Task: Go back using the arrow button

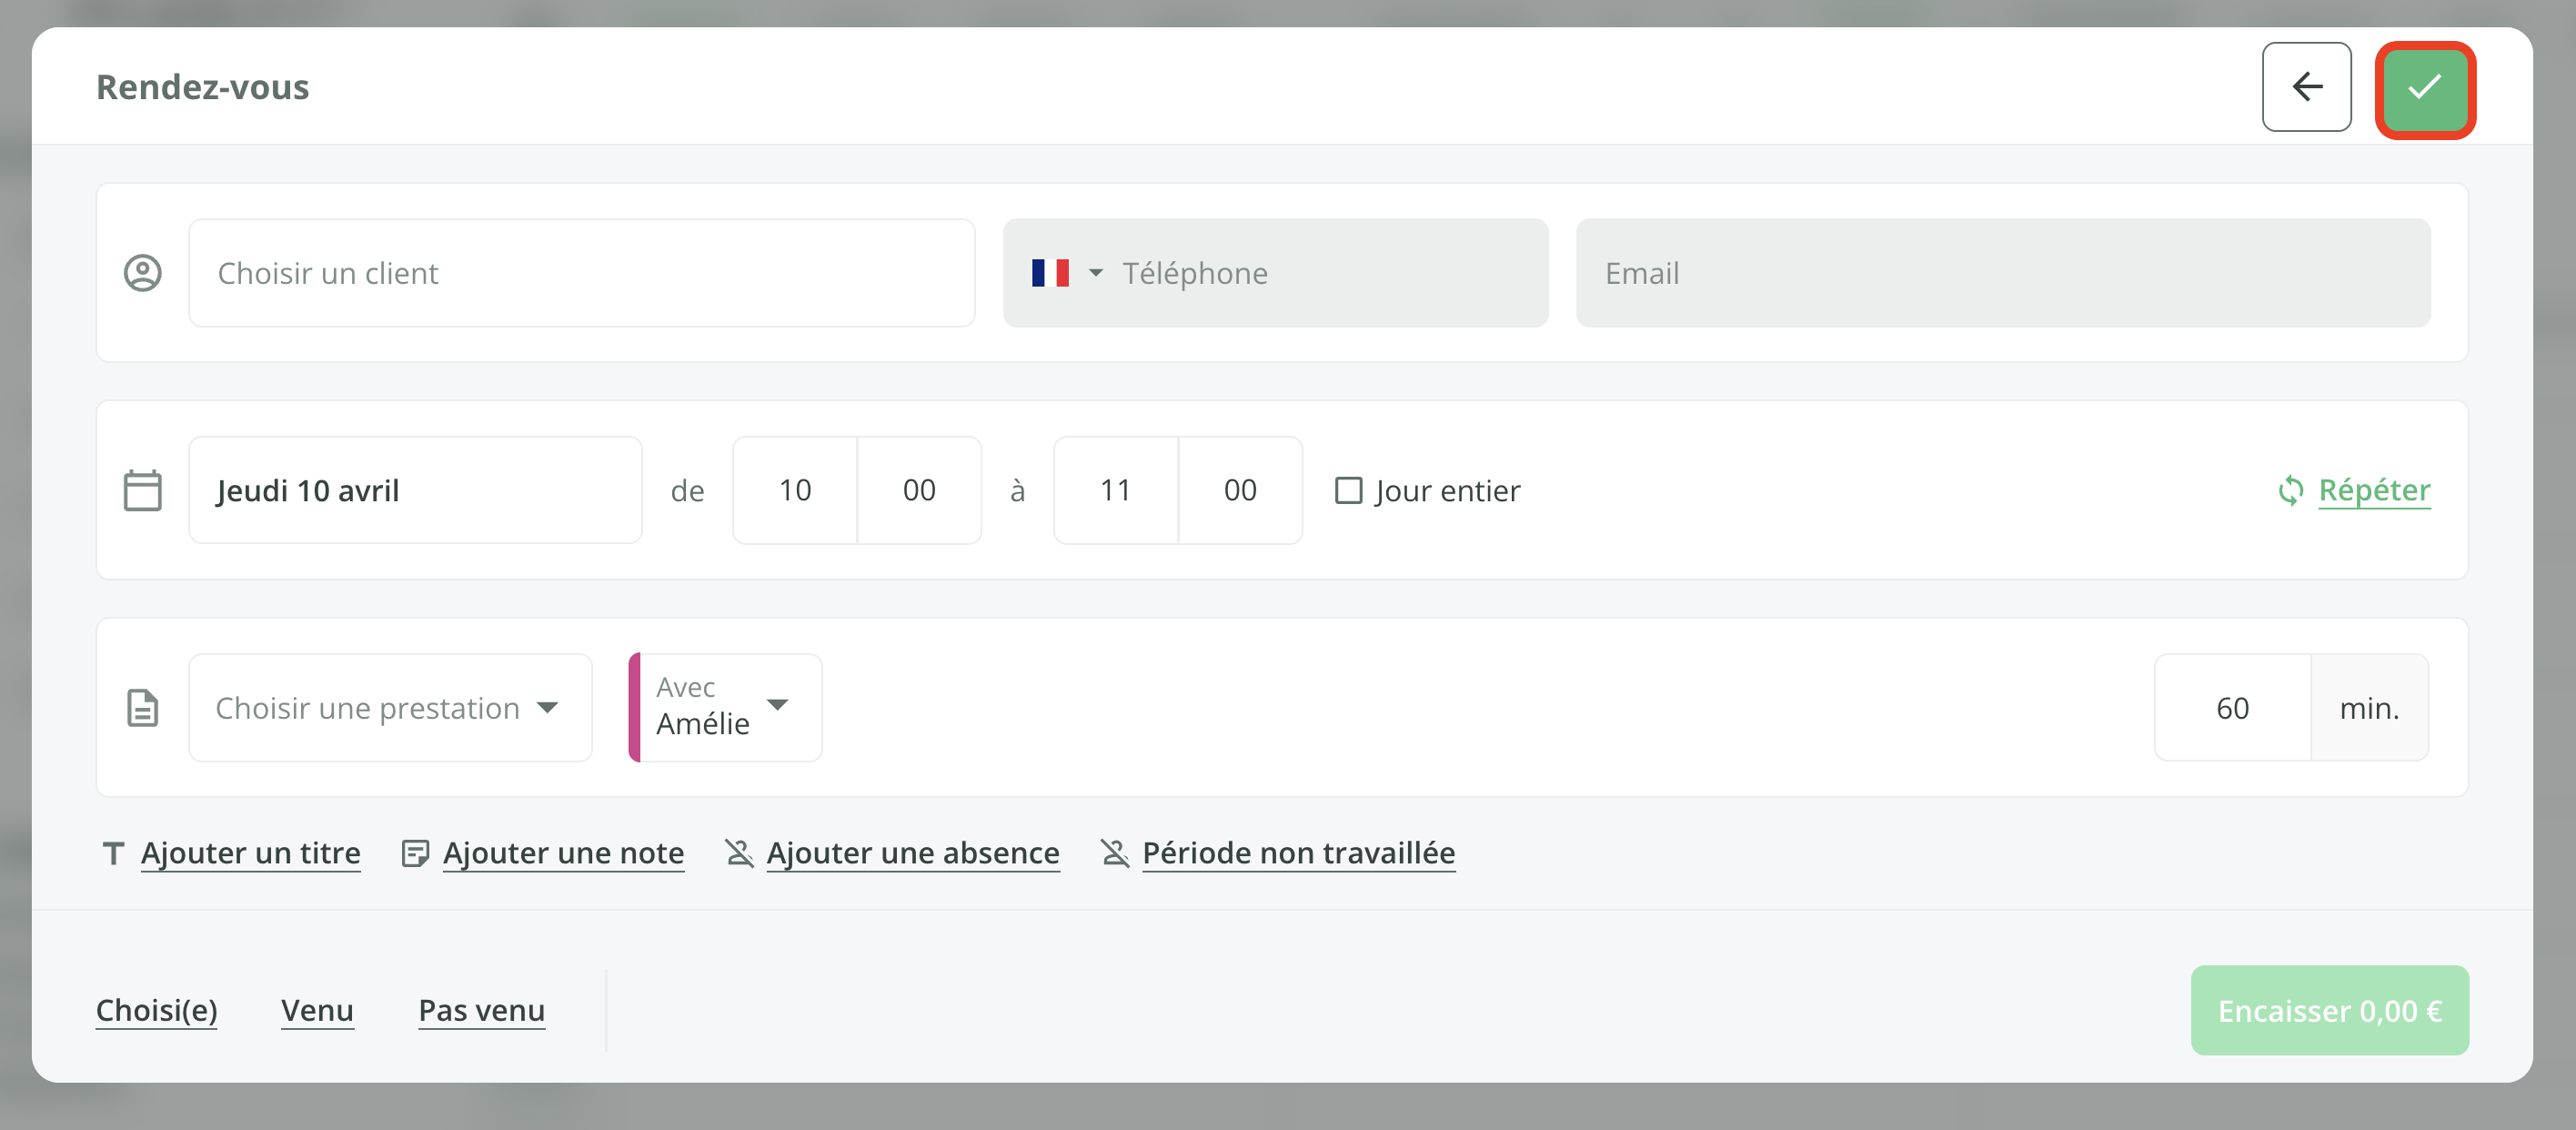Action: pyautogui.click(x=2306, y=88)
